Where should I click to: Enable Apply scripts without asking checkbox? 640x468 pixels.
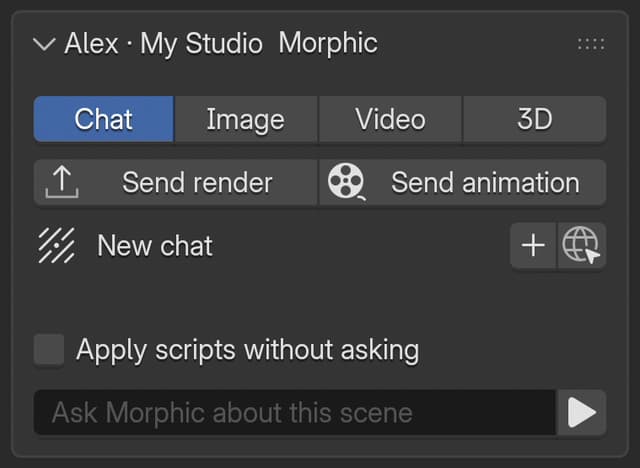pyautogui.click(x=49, y=350)
